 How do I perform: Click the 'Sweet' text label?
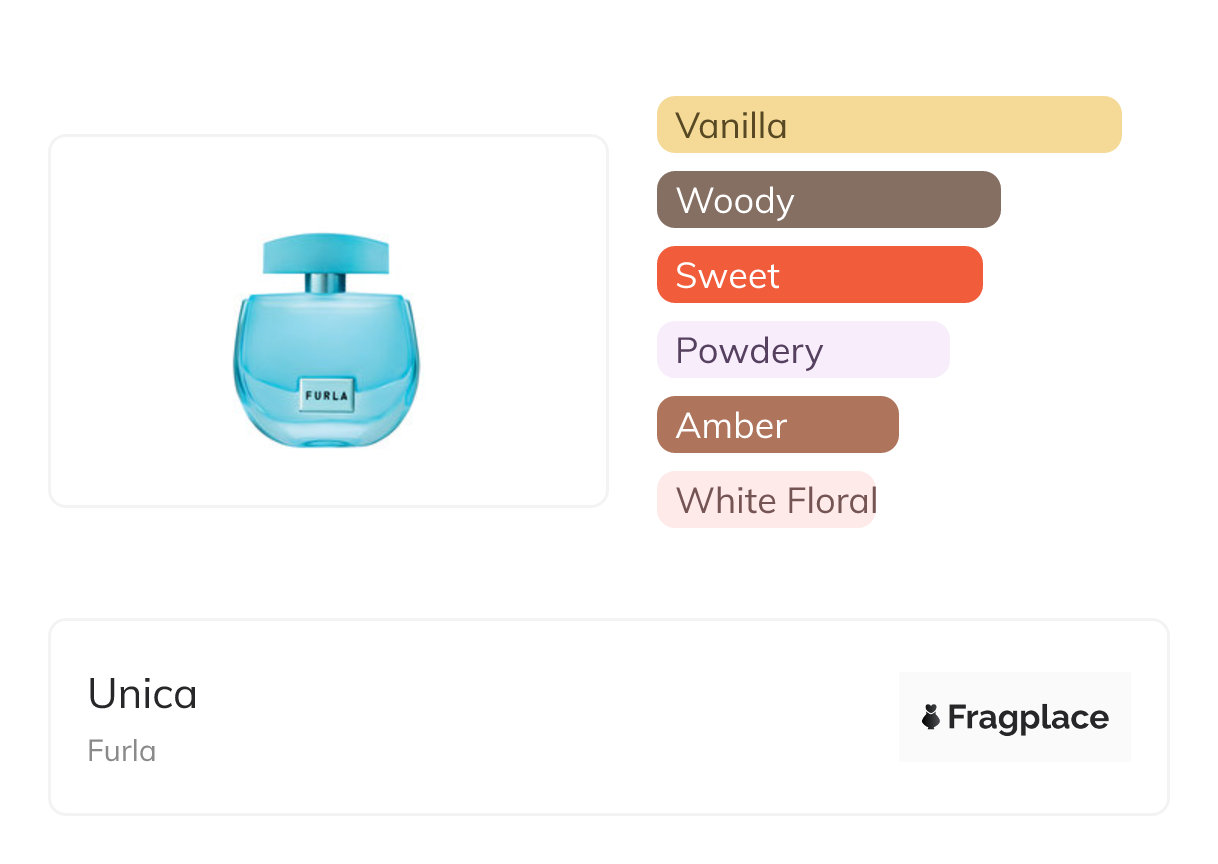[x=727, y=276]
